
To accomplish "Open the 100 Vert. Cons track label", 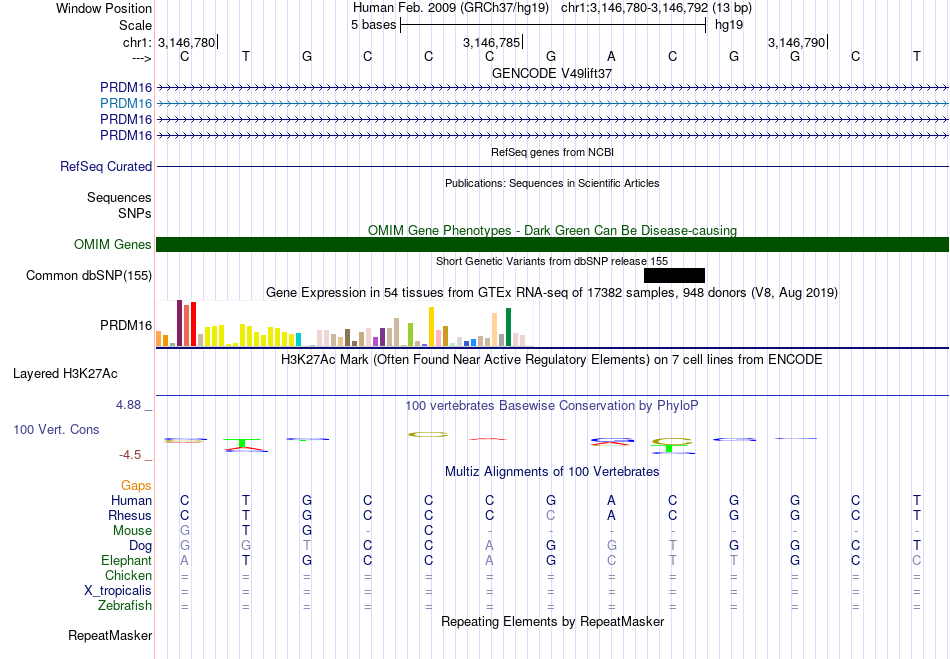I will tap(56, 429).
